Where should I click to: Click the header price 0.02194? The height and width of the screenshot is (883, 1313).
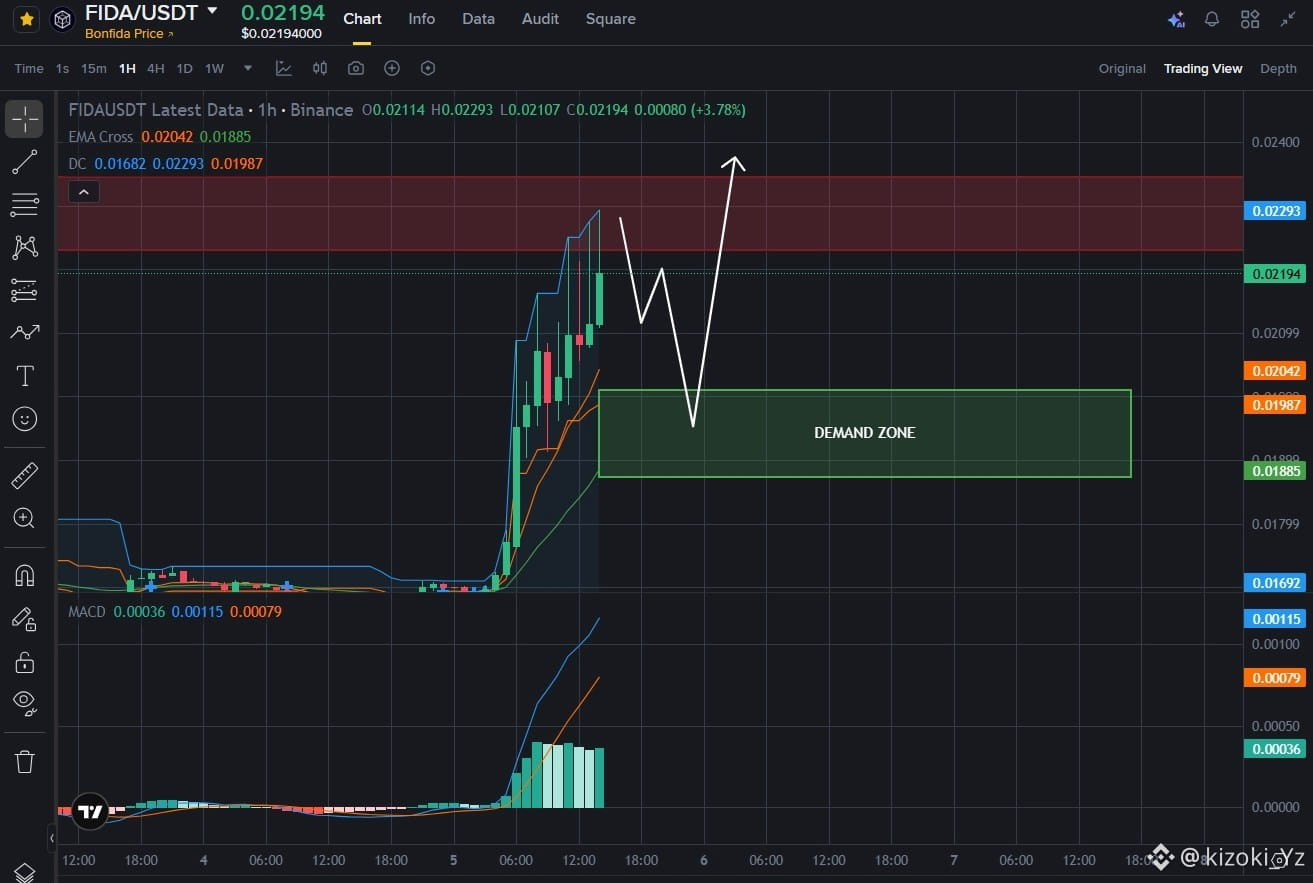point(283,13)
